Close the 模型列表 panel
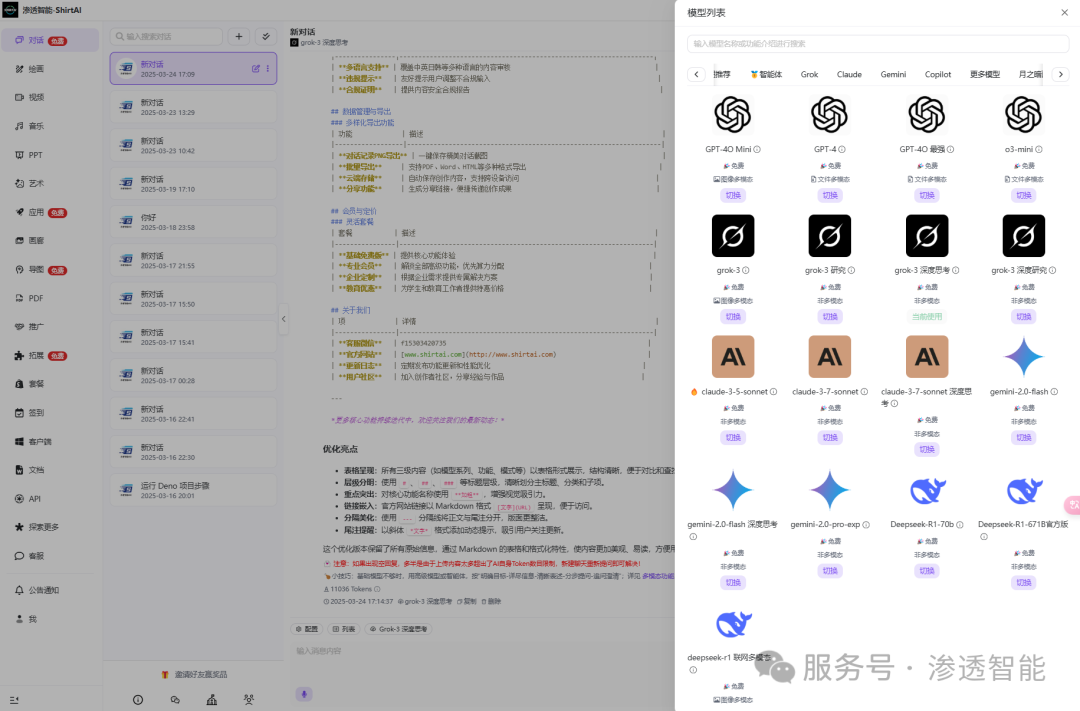 coord(1065,12)
